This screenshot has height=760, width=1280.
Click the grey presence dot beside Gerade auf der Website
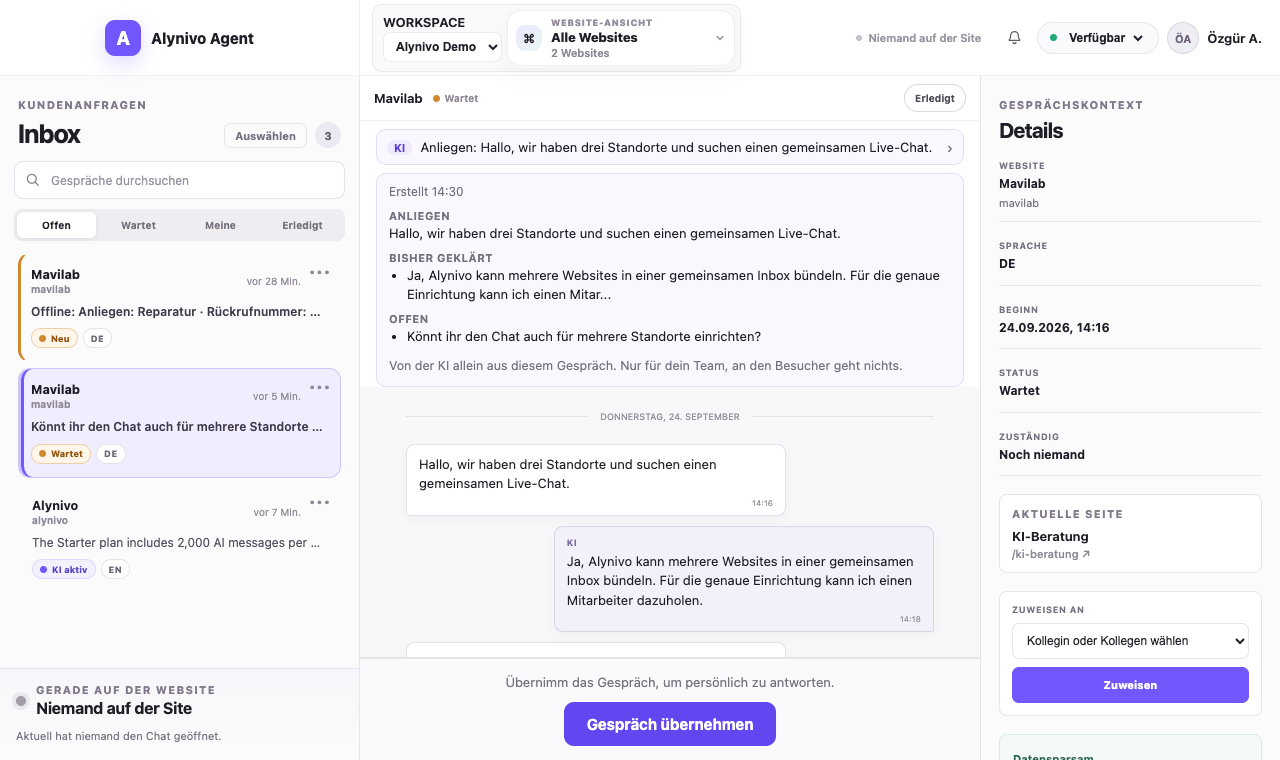click(x=21, y=701)
